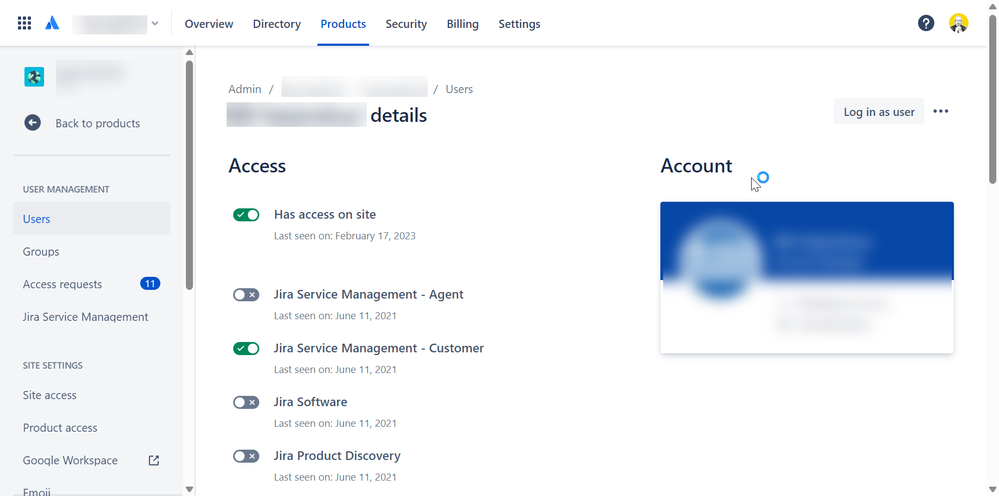
Task: Open the profile avatar menu
Action: coord(958,24)
